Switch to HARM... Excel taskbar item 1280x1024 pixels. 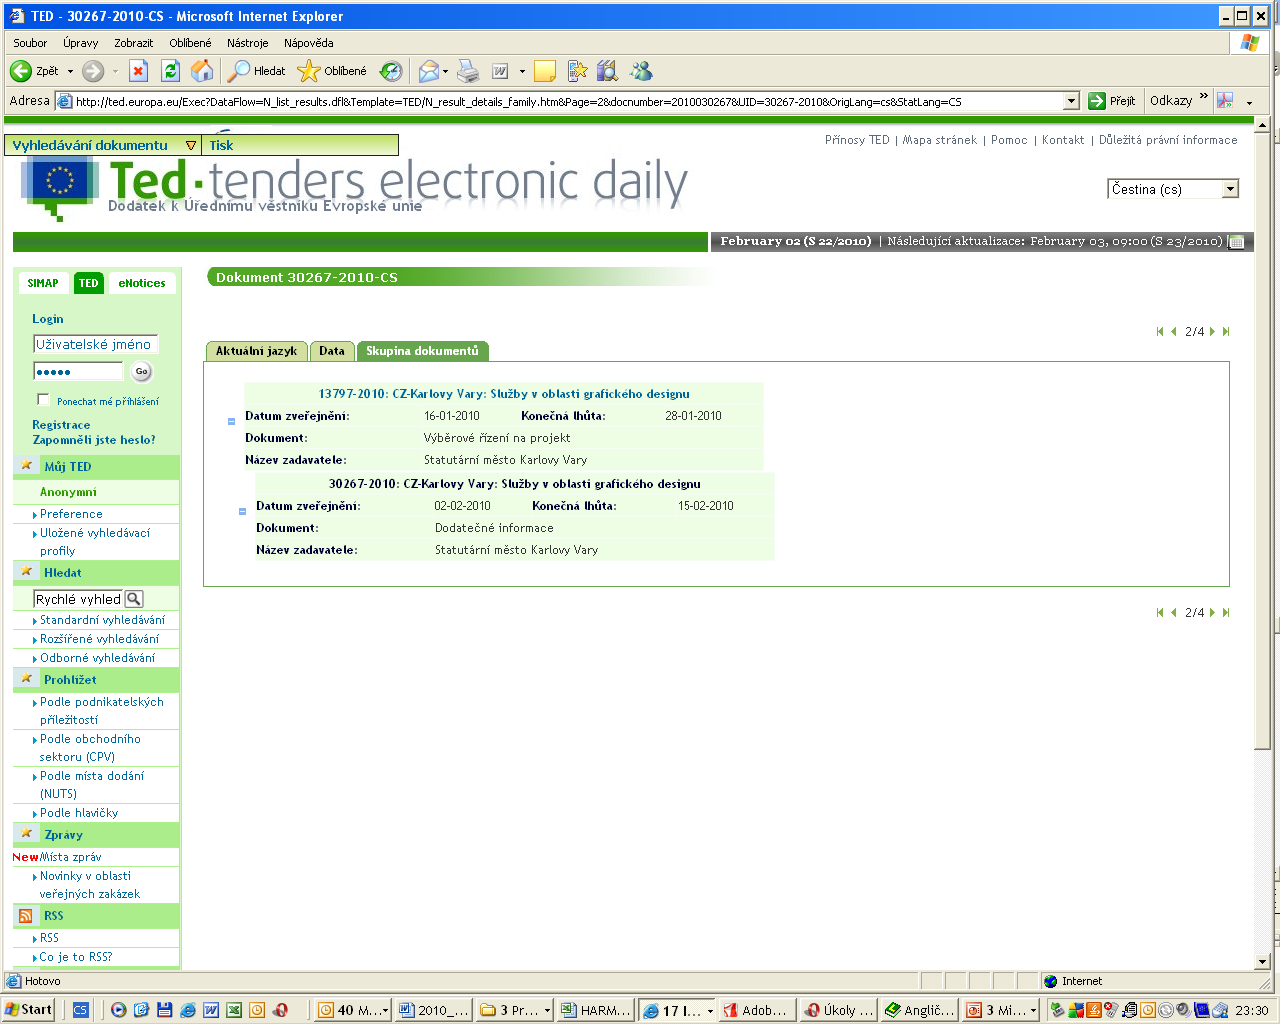tap(596, 1010)
